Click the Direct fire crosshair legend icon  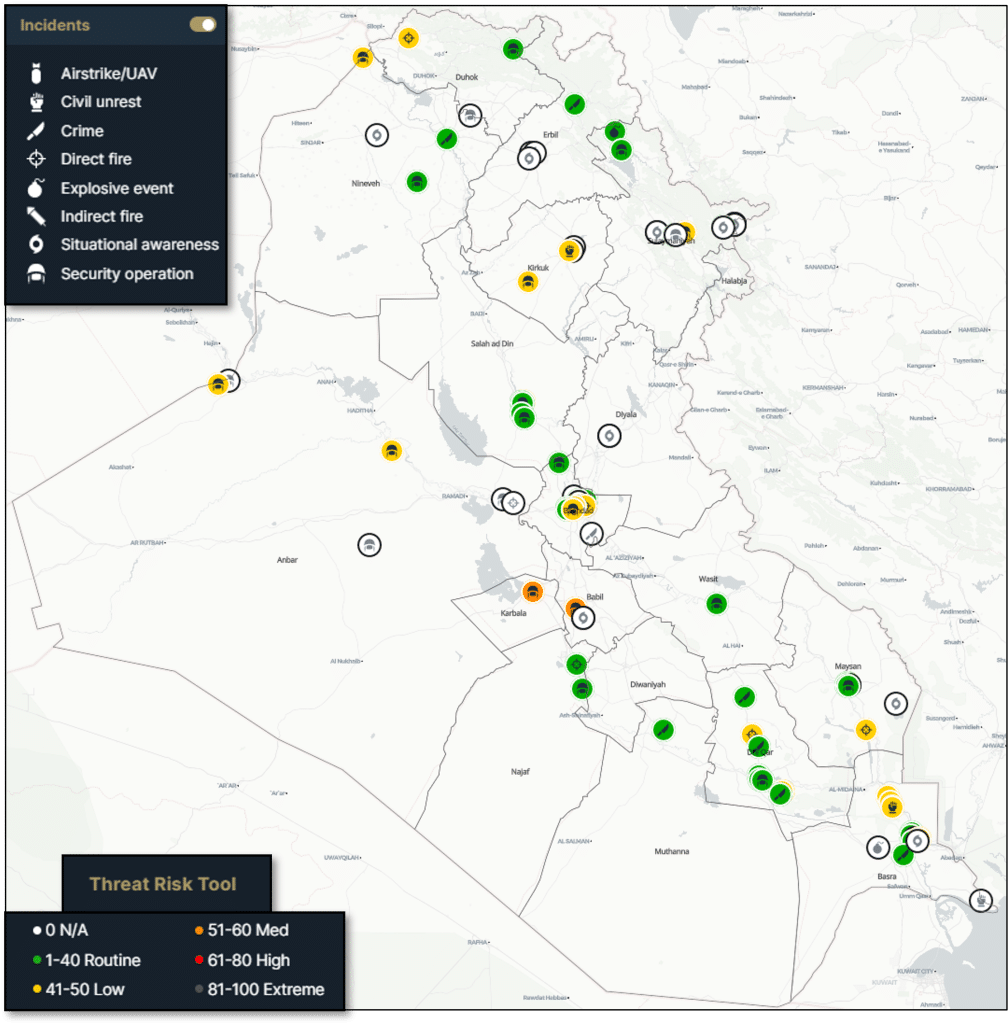click(x=37, y=159)
